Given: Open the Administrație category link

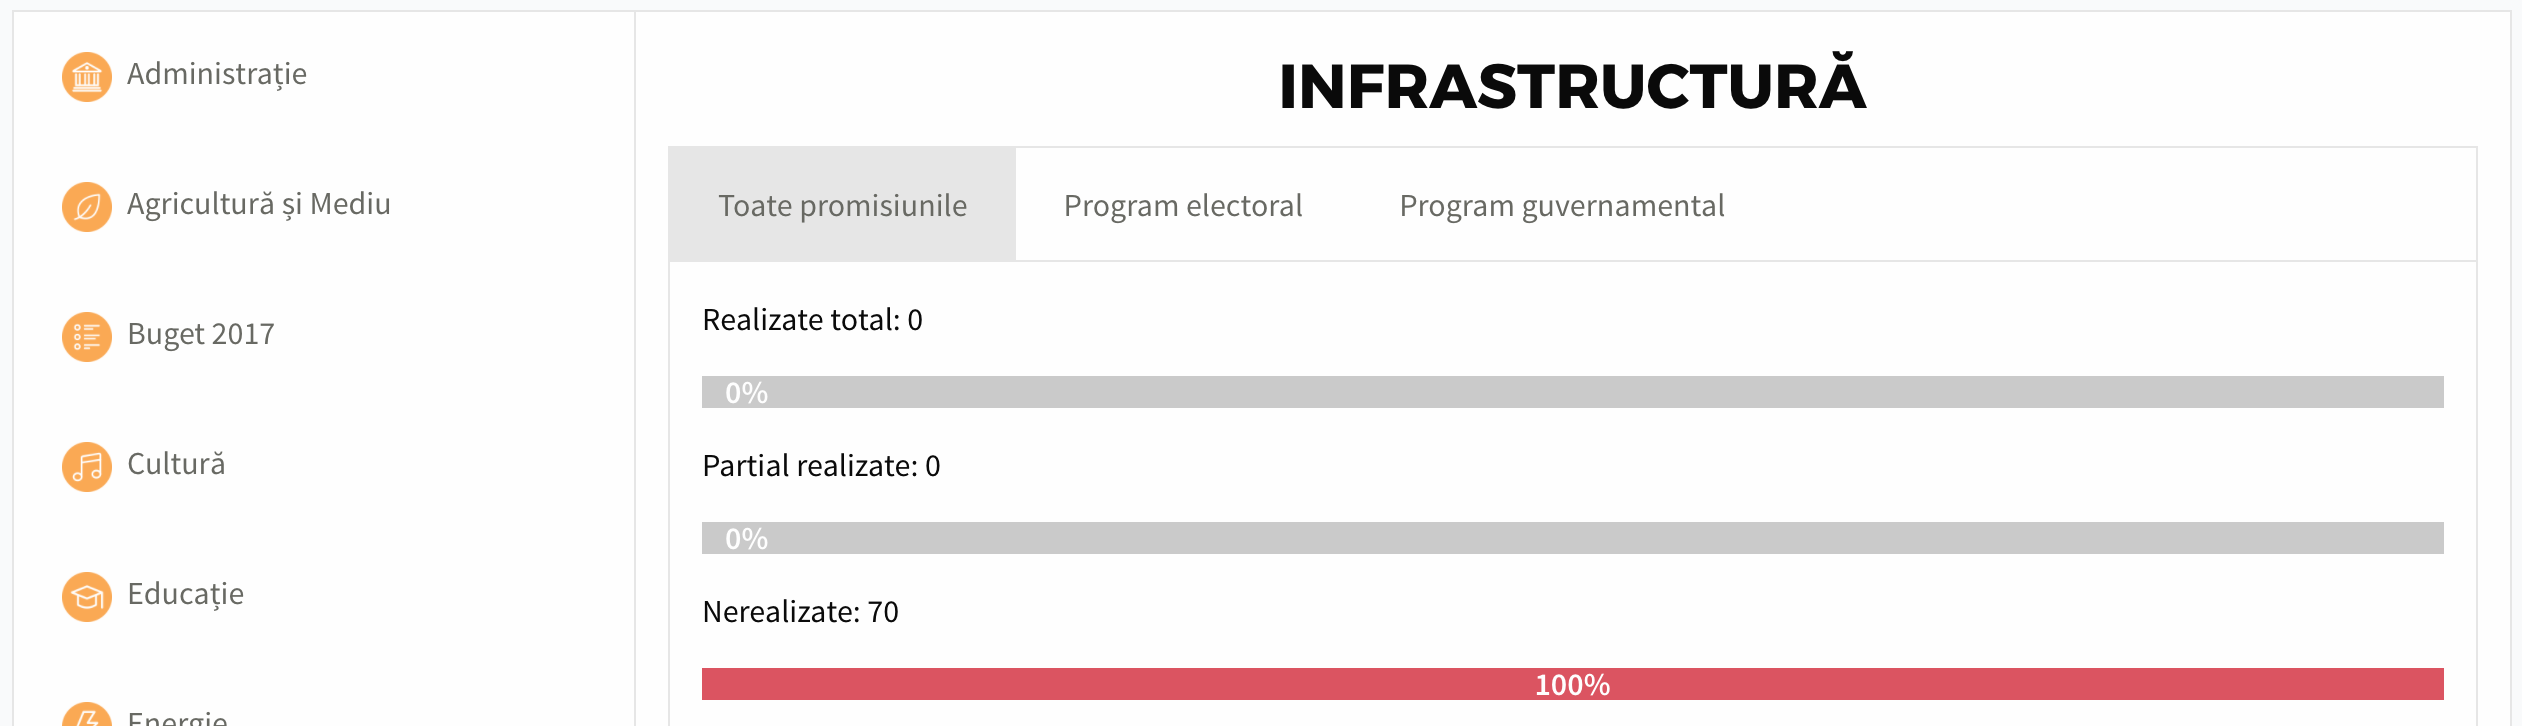Looking at the screenshot, I should 217,75.
